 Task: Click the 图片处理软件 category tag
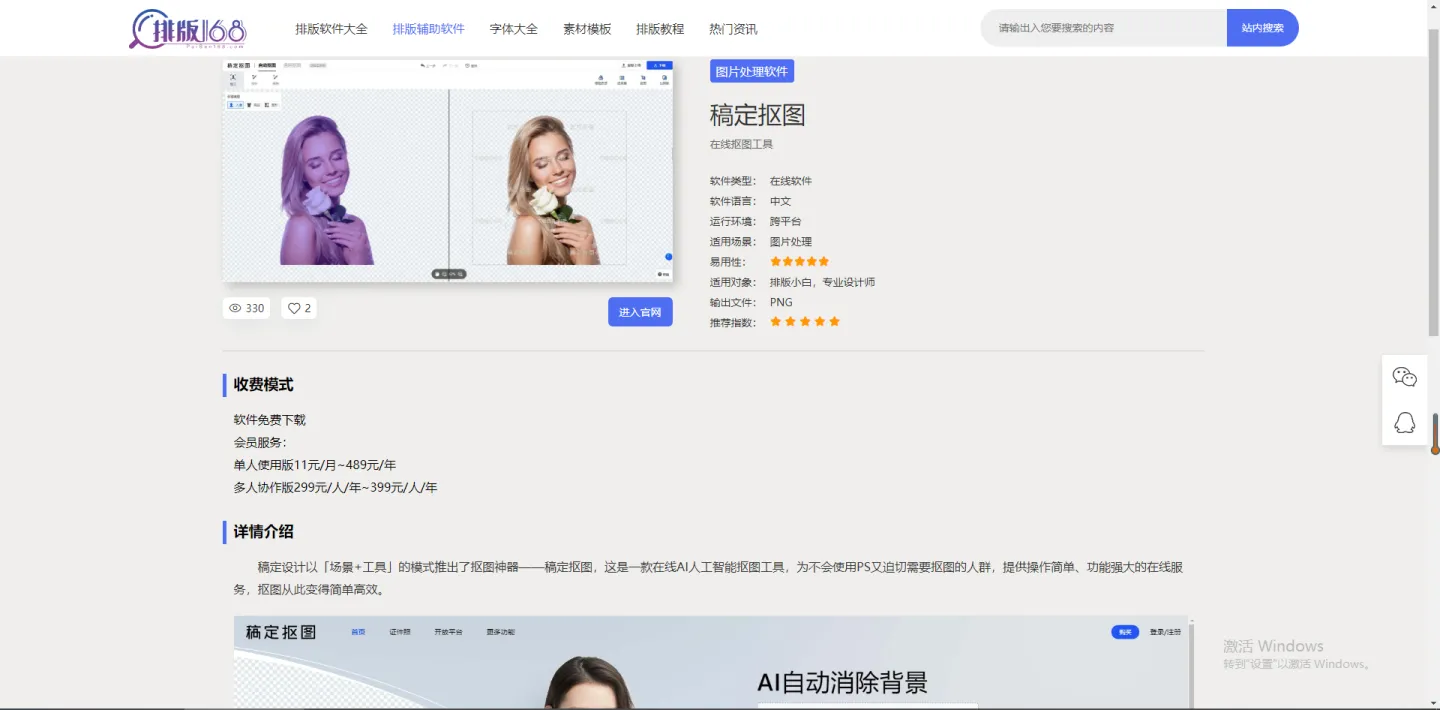(752, 71)
